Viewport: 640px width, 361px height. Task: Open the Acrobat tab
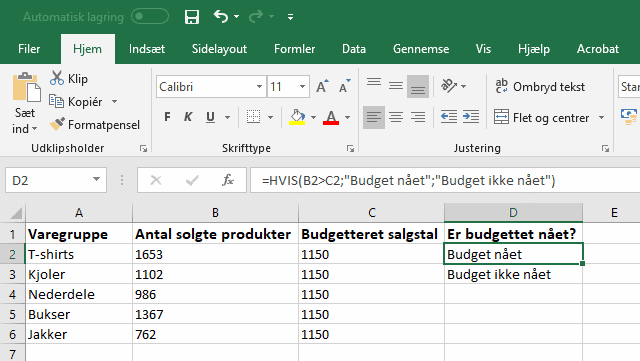(598, 49)
